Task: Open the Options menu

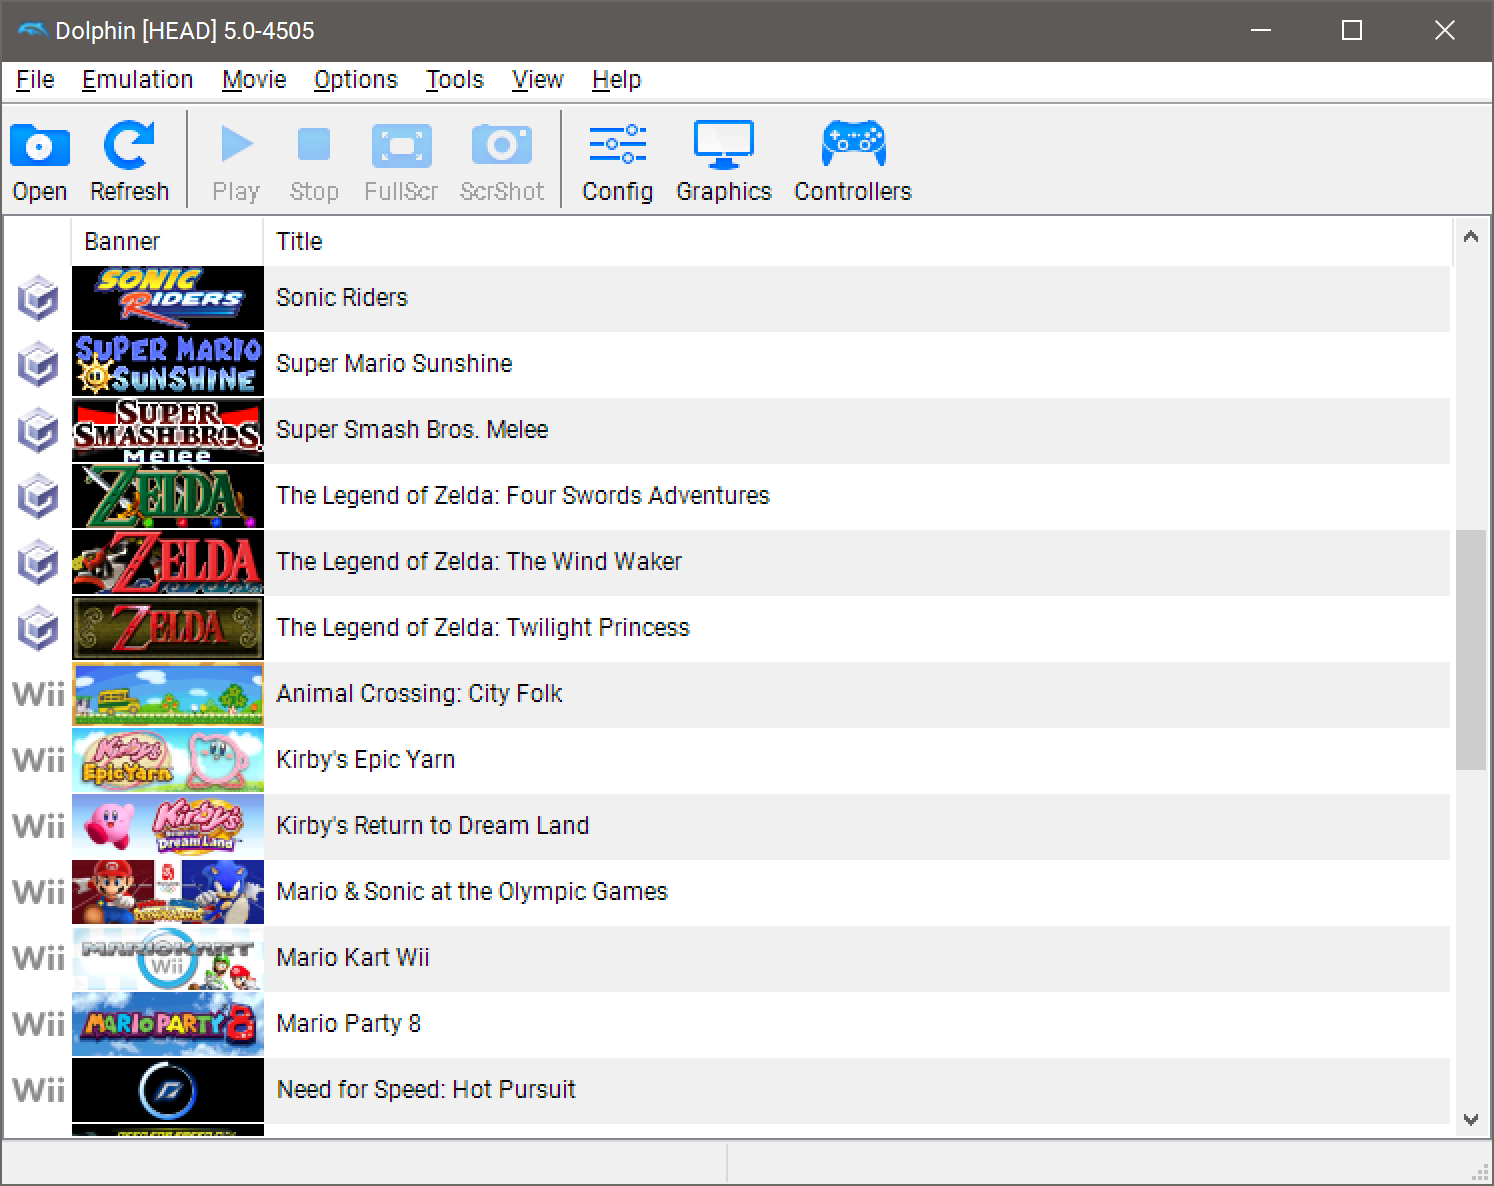Action: (356, 80)
